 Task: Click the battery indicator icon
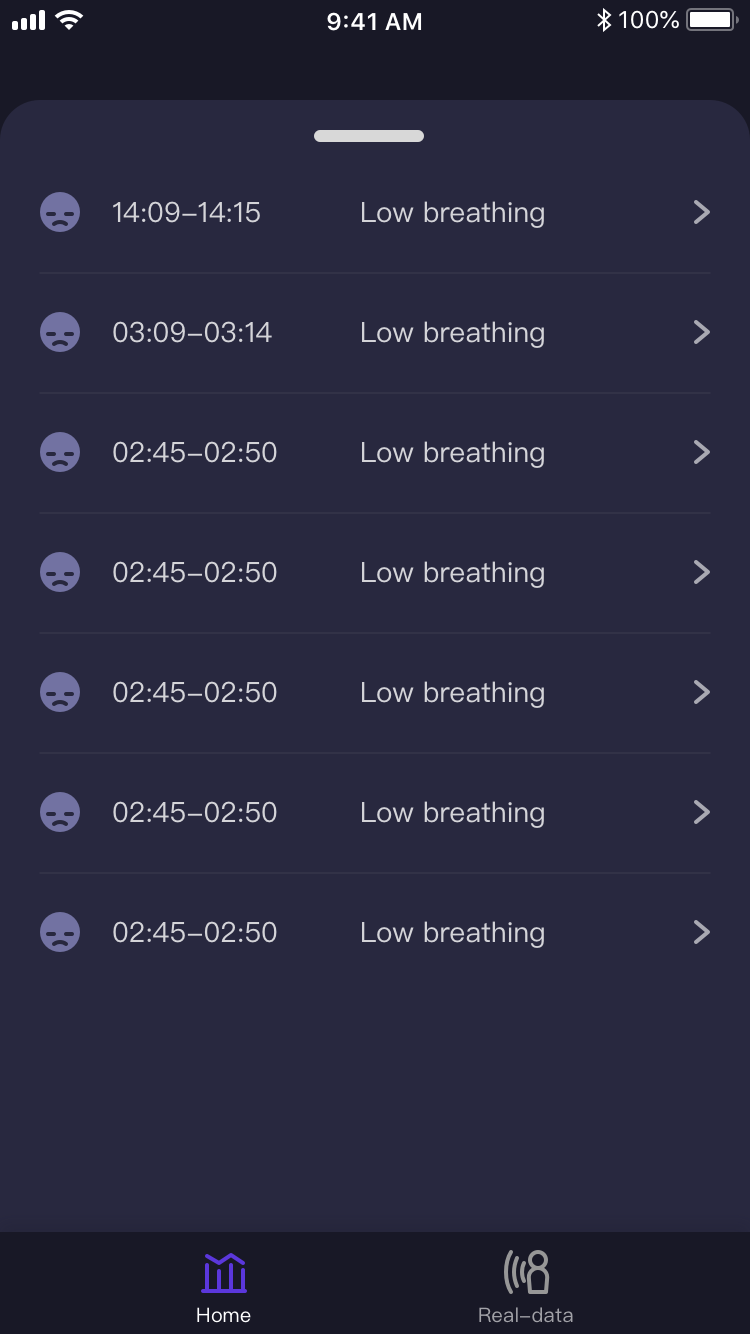pyautogui.click(x=712, y=20)
